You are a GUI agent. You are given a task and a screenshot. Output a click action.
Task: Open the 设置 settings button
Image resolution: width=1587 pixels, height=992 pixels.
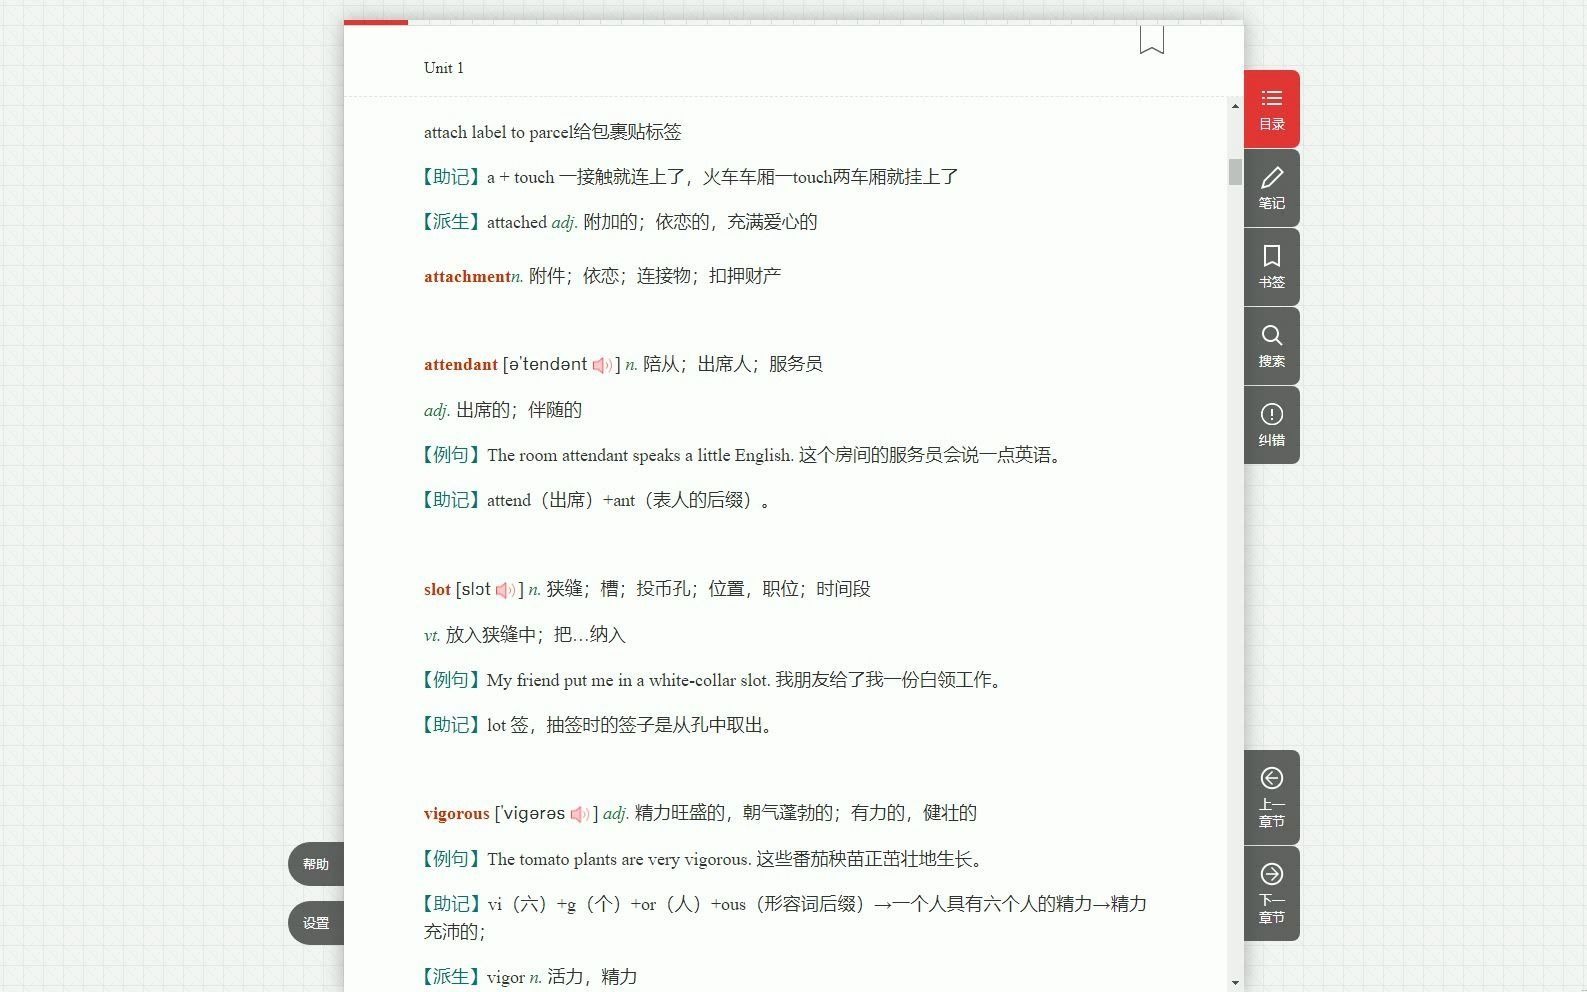pyautogui.click(x=316, y=923)
